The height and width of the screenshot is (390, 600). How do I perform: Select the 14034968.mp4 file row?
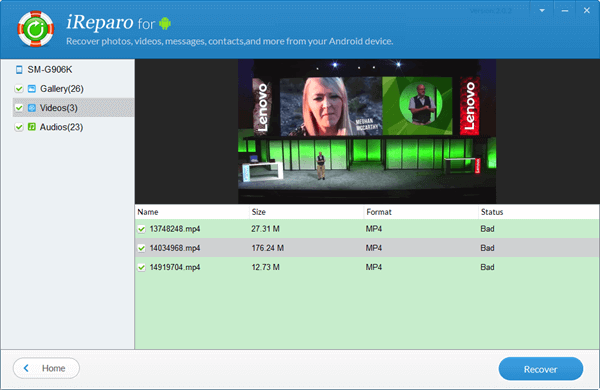(x=367, y=248)
